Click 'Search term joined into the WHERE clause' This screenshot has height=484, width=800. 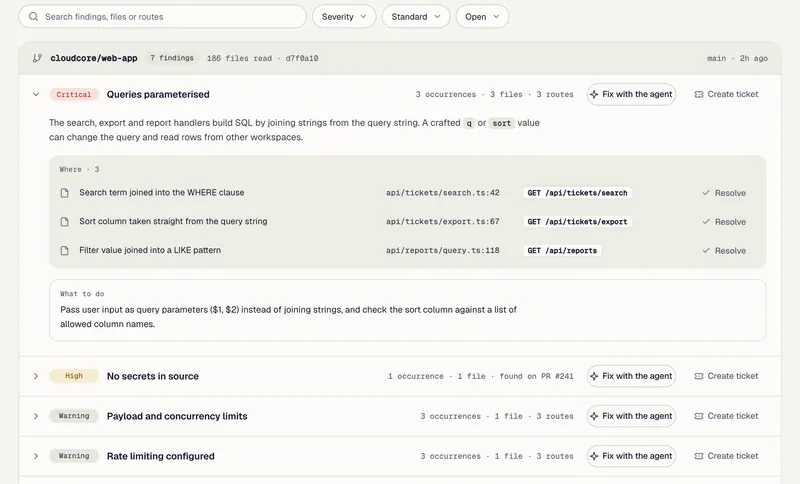tap(162, 193)
